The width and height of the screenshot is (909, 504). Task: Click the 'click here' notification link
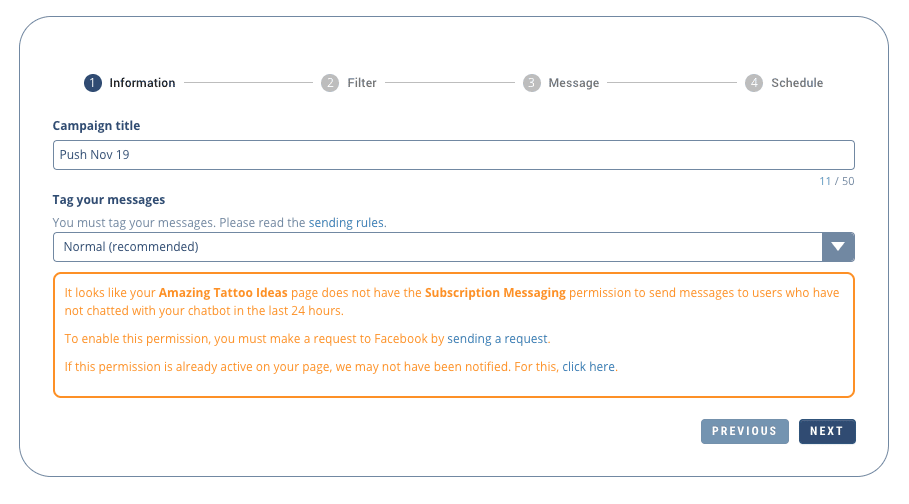589,367
